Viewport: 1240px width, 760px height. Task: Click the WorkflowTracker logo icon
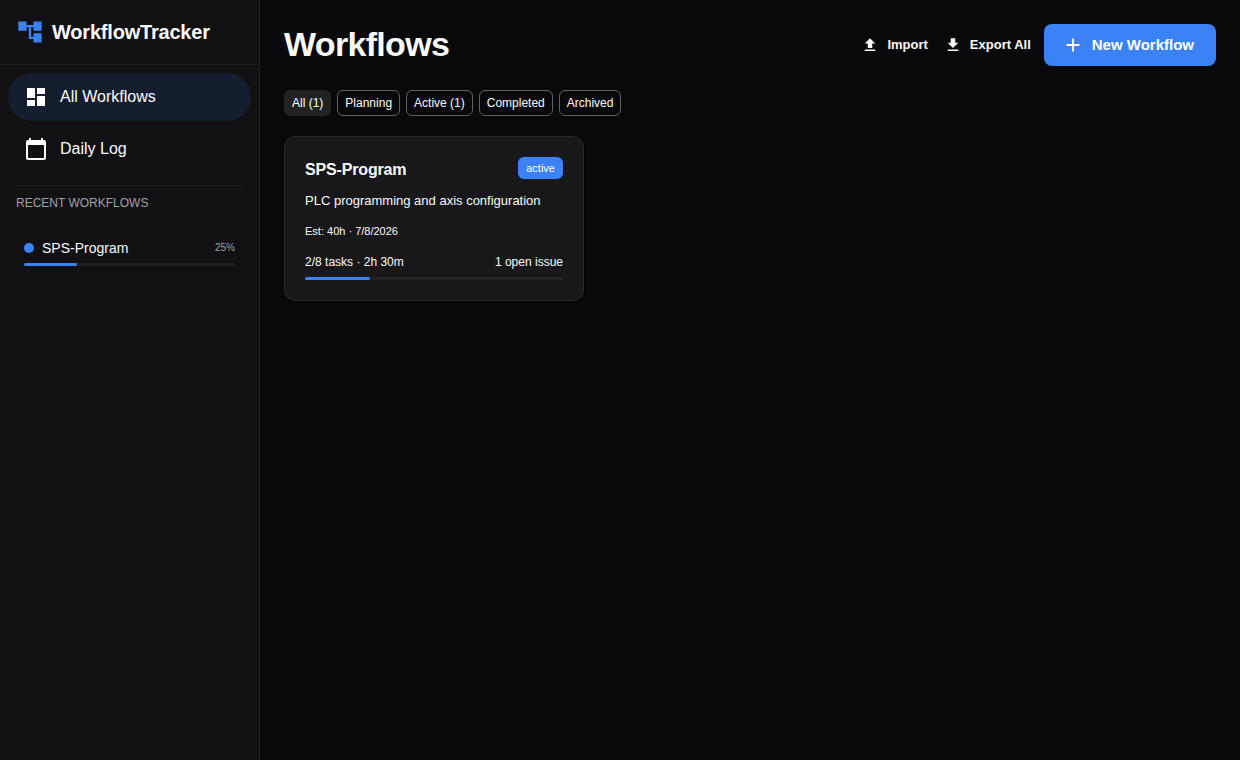tap(30, 32)
